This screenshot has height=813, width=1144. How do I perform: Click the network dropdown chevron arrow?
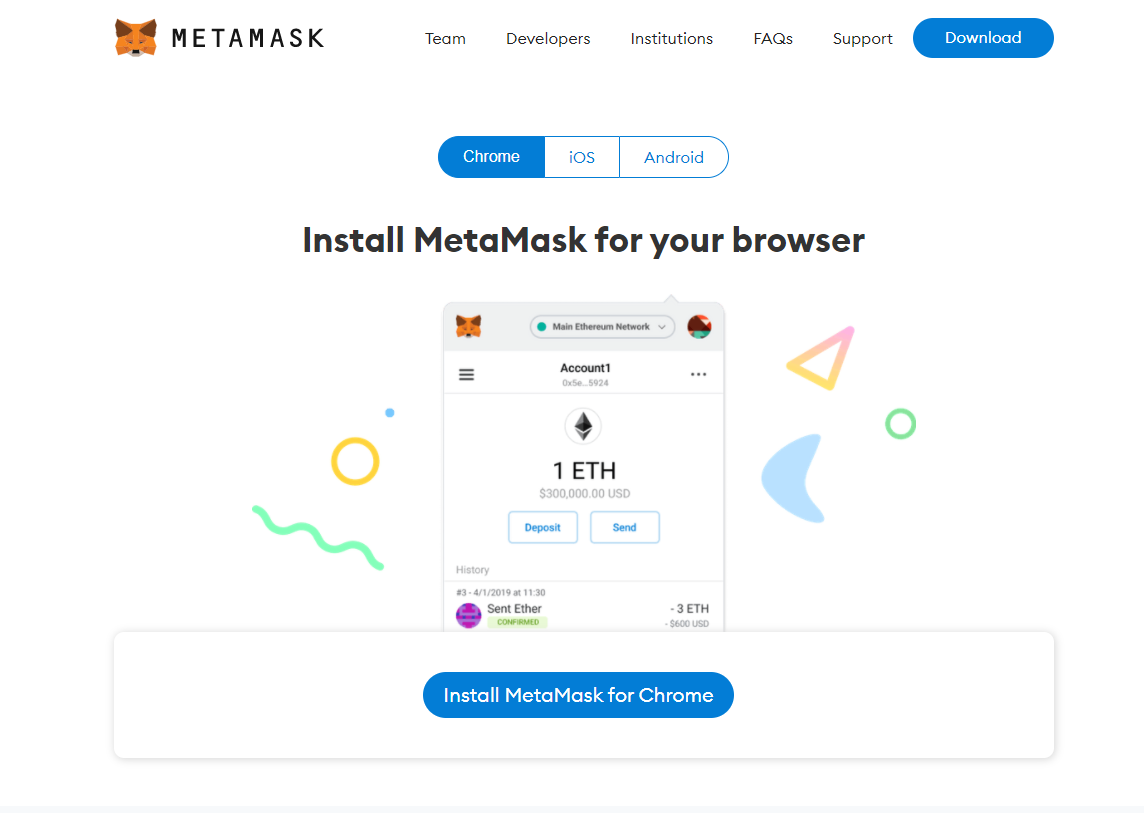(x=662, y=327)
